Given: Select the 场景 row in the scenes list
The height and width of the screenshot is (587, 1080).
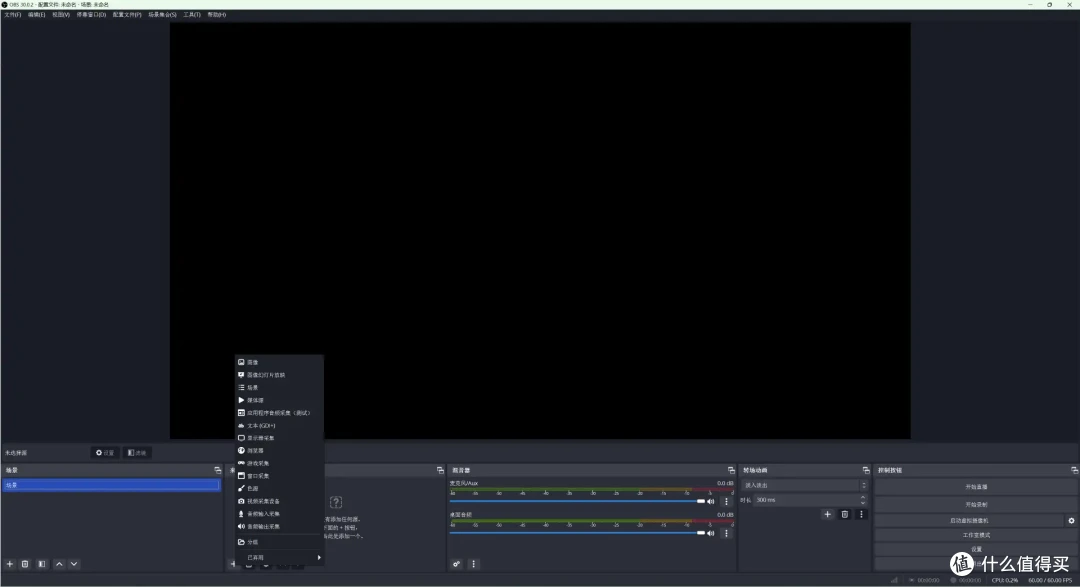Looking at the screenshot, I should click(x=111, y=485).
